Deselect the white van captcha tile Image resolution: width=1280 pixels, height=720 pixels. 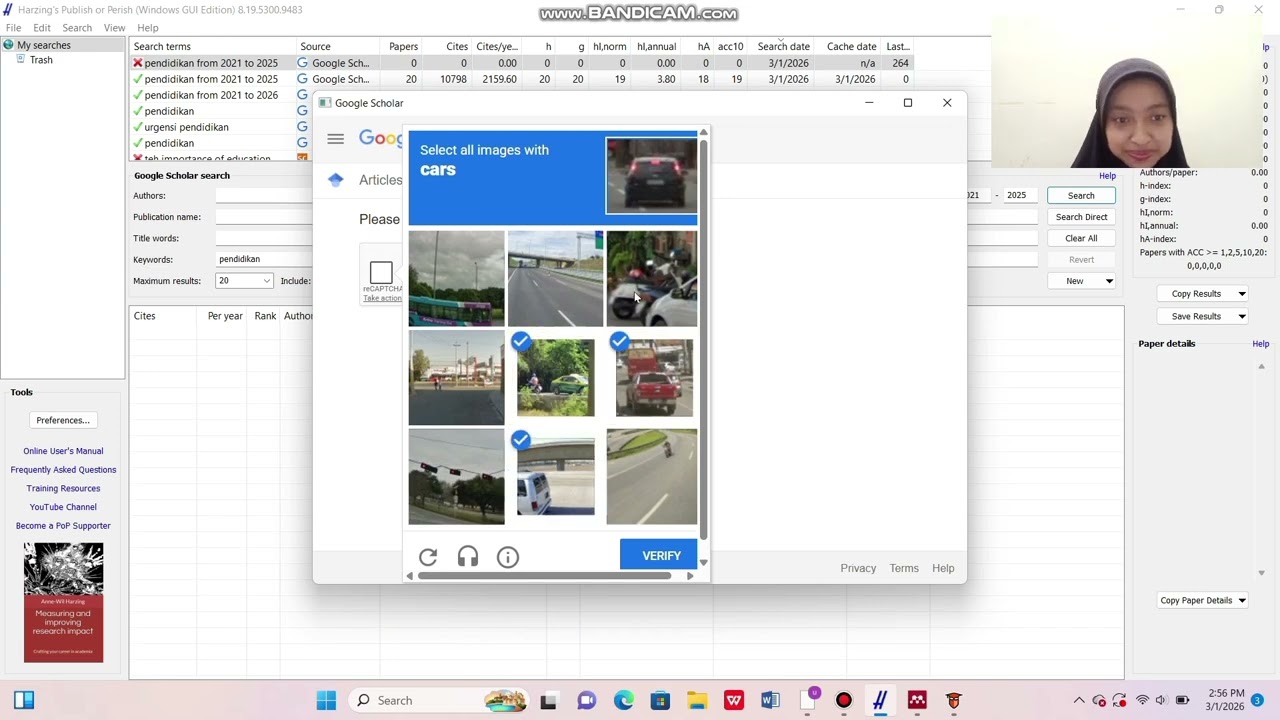click(x=555, y=477)
